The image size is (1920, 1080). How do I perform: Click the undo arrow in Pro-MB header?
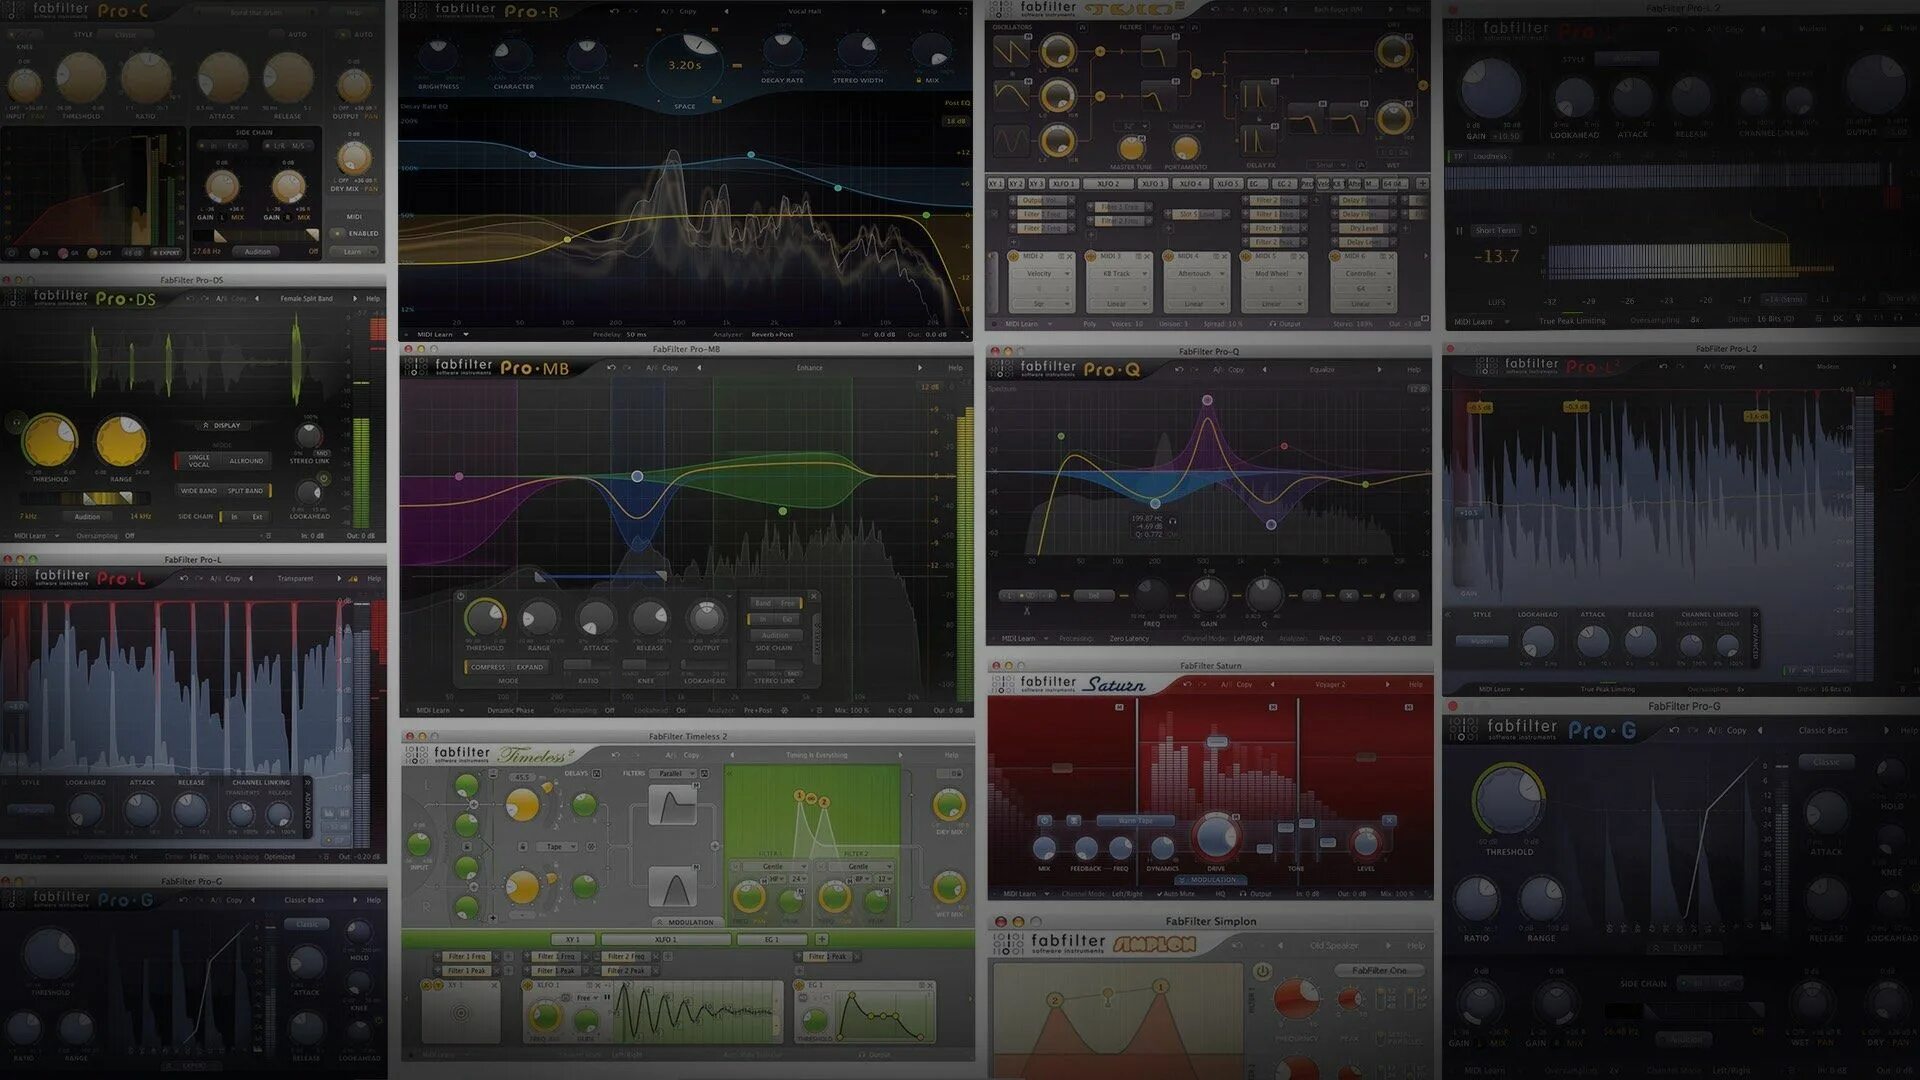pos(611,368)
